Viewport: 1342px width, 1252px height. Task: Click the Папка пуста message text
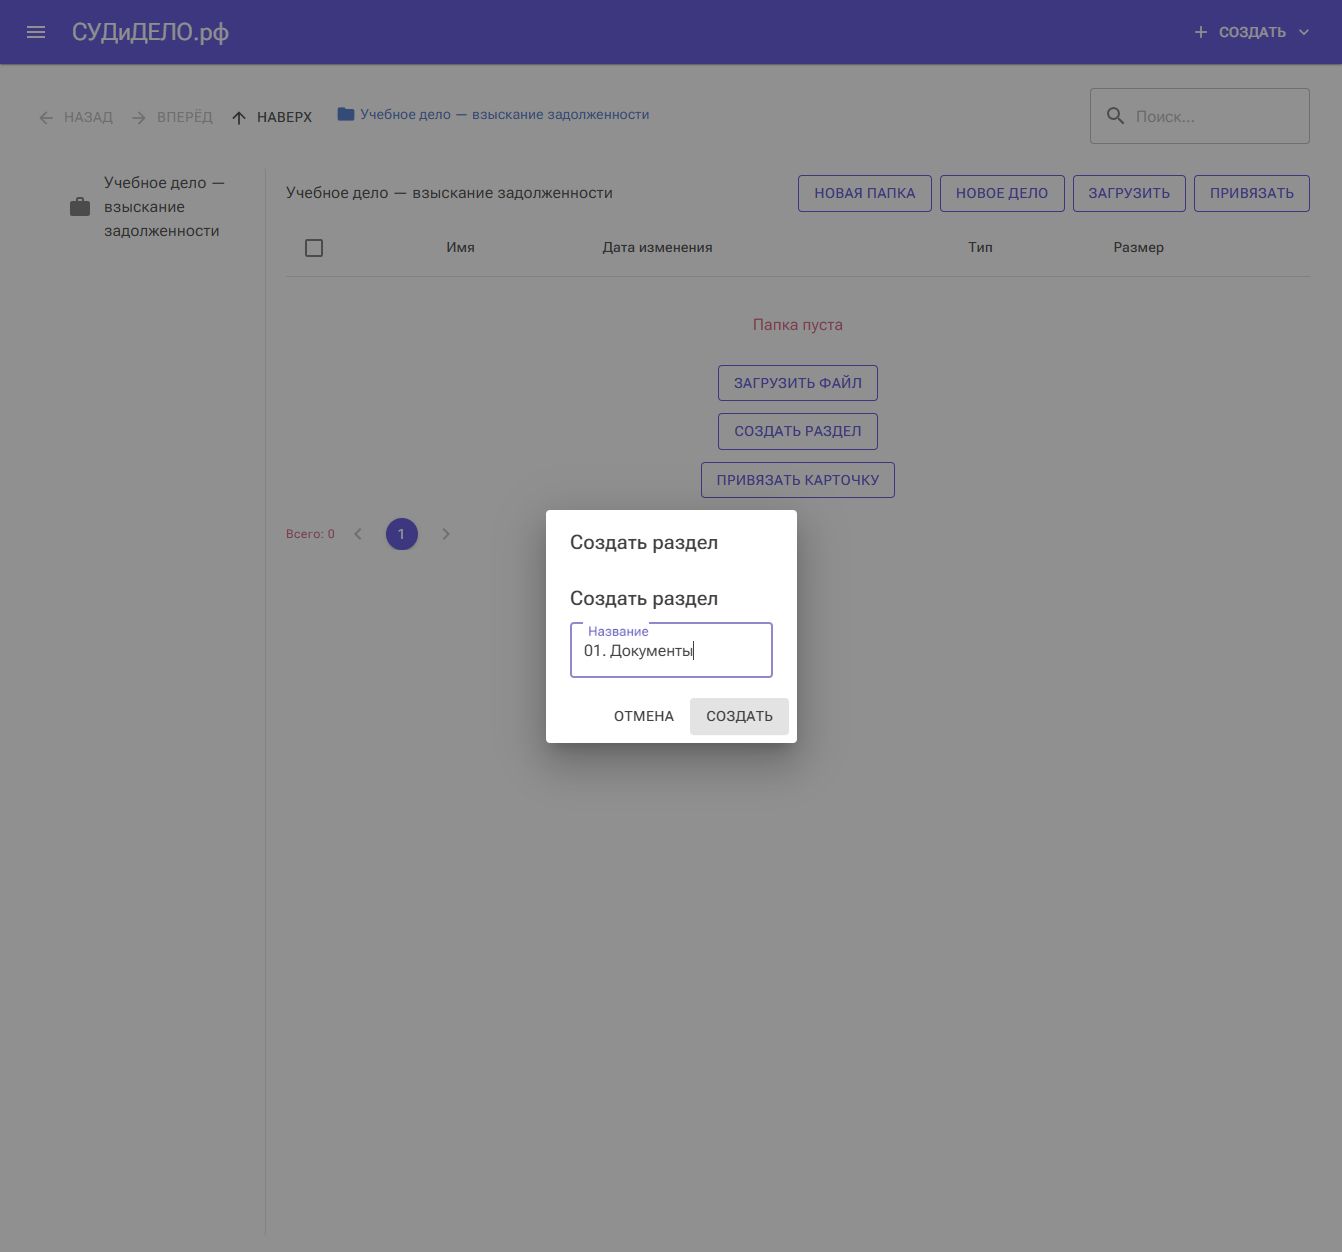click(x=798, y=325)
